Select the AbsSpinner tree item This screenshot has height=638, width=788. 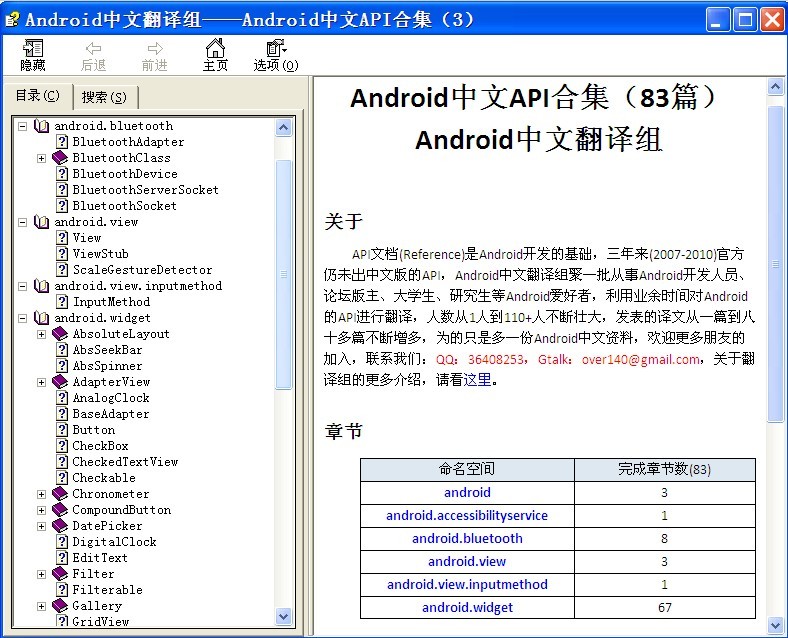(108, 366)
